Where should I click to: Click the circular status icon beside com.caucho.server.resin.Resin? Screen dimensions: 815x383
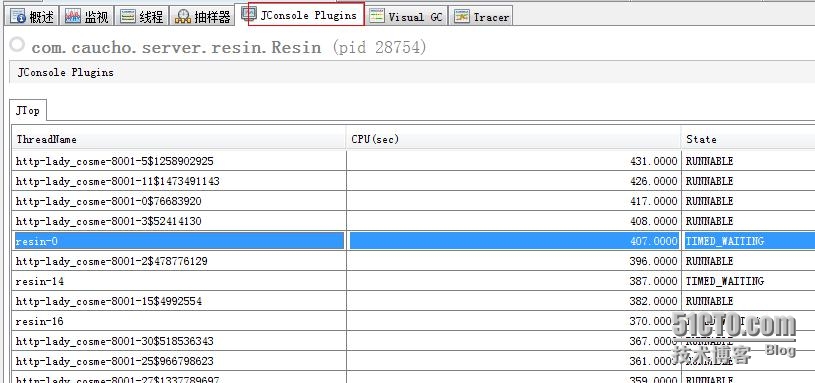17,45
